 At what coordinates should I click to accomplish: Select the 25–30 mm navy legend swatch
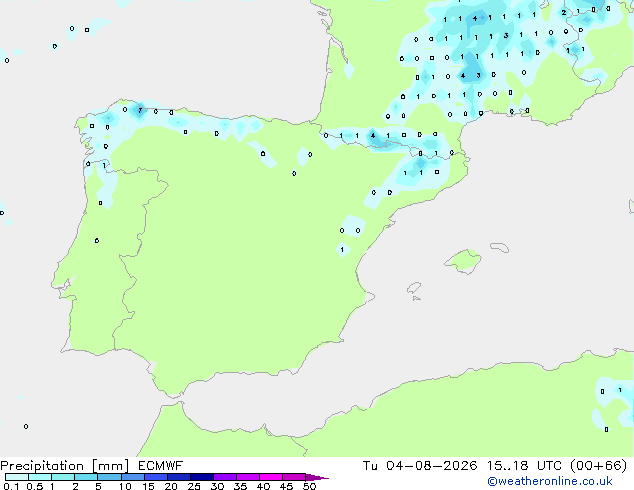click(202, 477)
